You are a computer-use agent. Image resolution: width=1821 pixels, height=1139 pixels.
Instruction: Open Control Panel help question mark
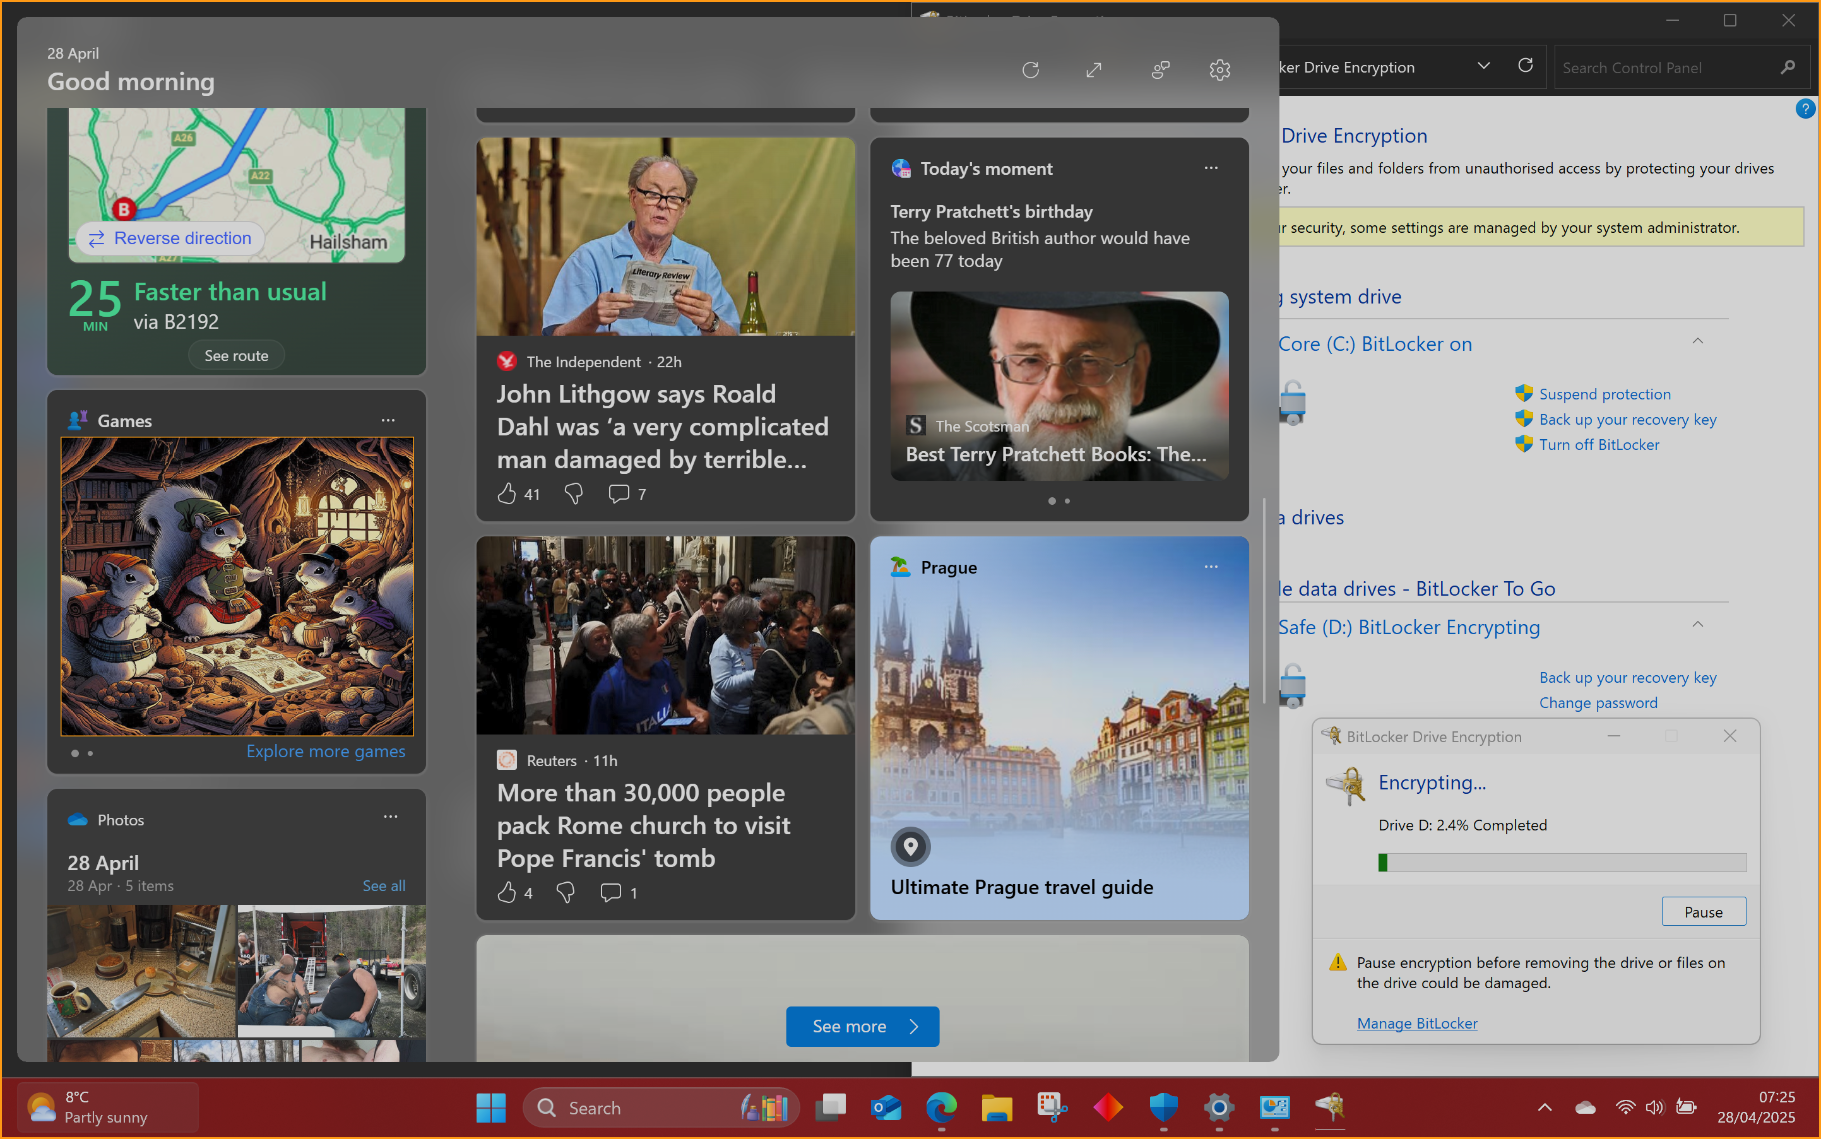click(x=1805, y=109)
